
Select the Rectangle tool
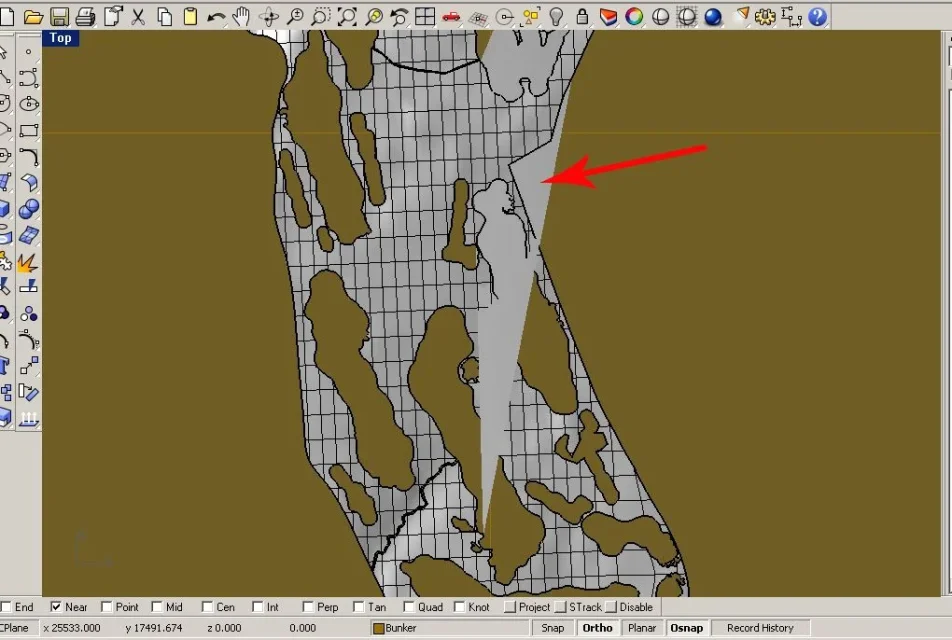pyautogui.click(x=29, y=131)
